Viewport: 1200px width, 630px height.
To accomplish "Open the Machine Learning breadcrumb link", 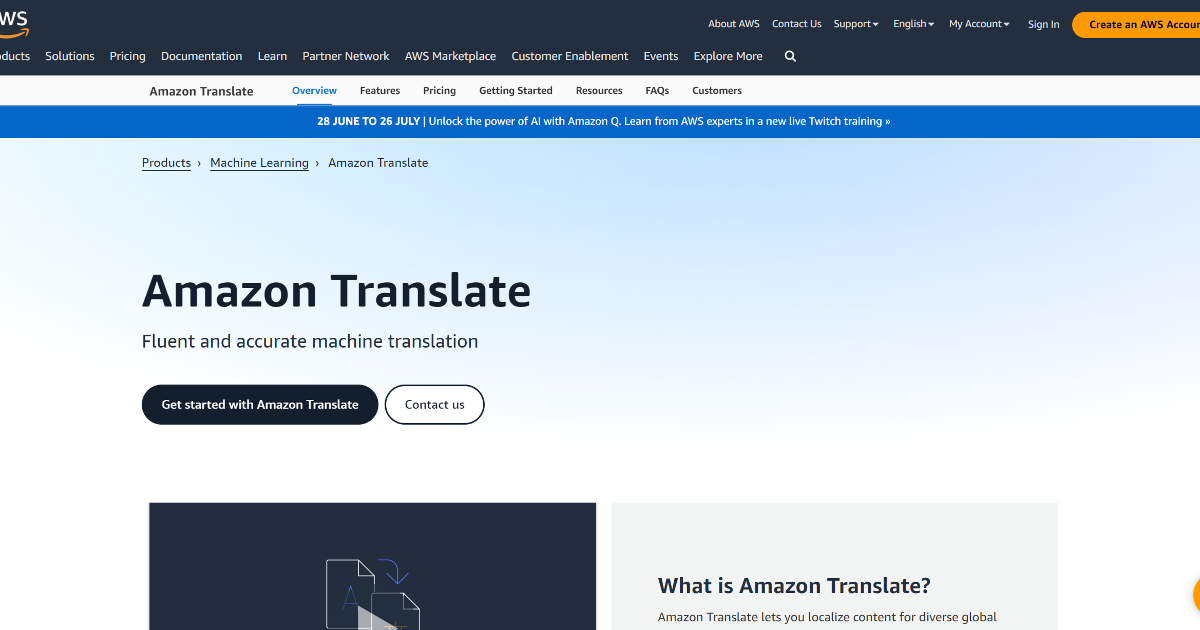I will tap(259, 162).
